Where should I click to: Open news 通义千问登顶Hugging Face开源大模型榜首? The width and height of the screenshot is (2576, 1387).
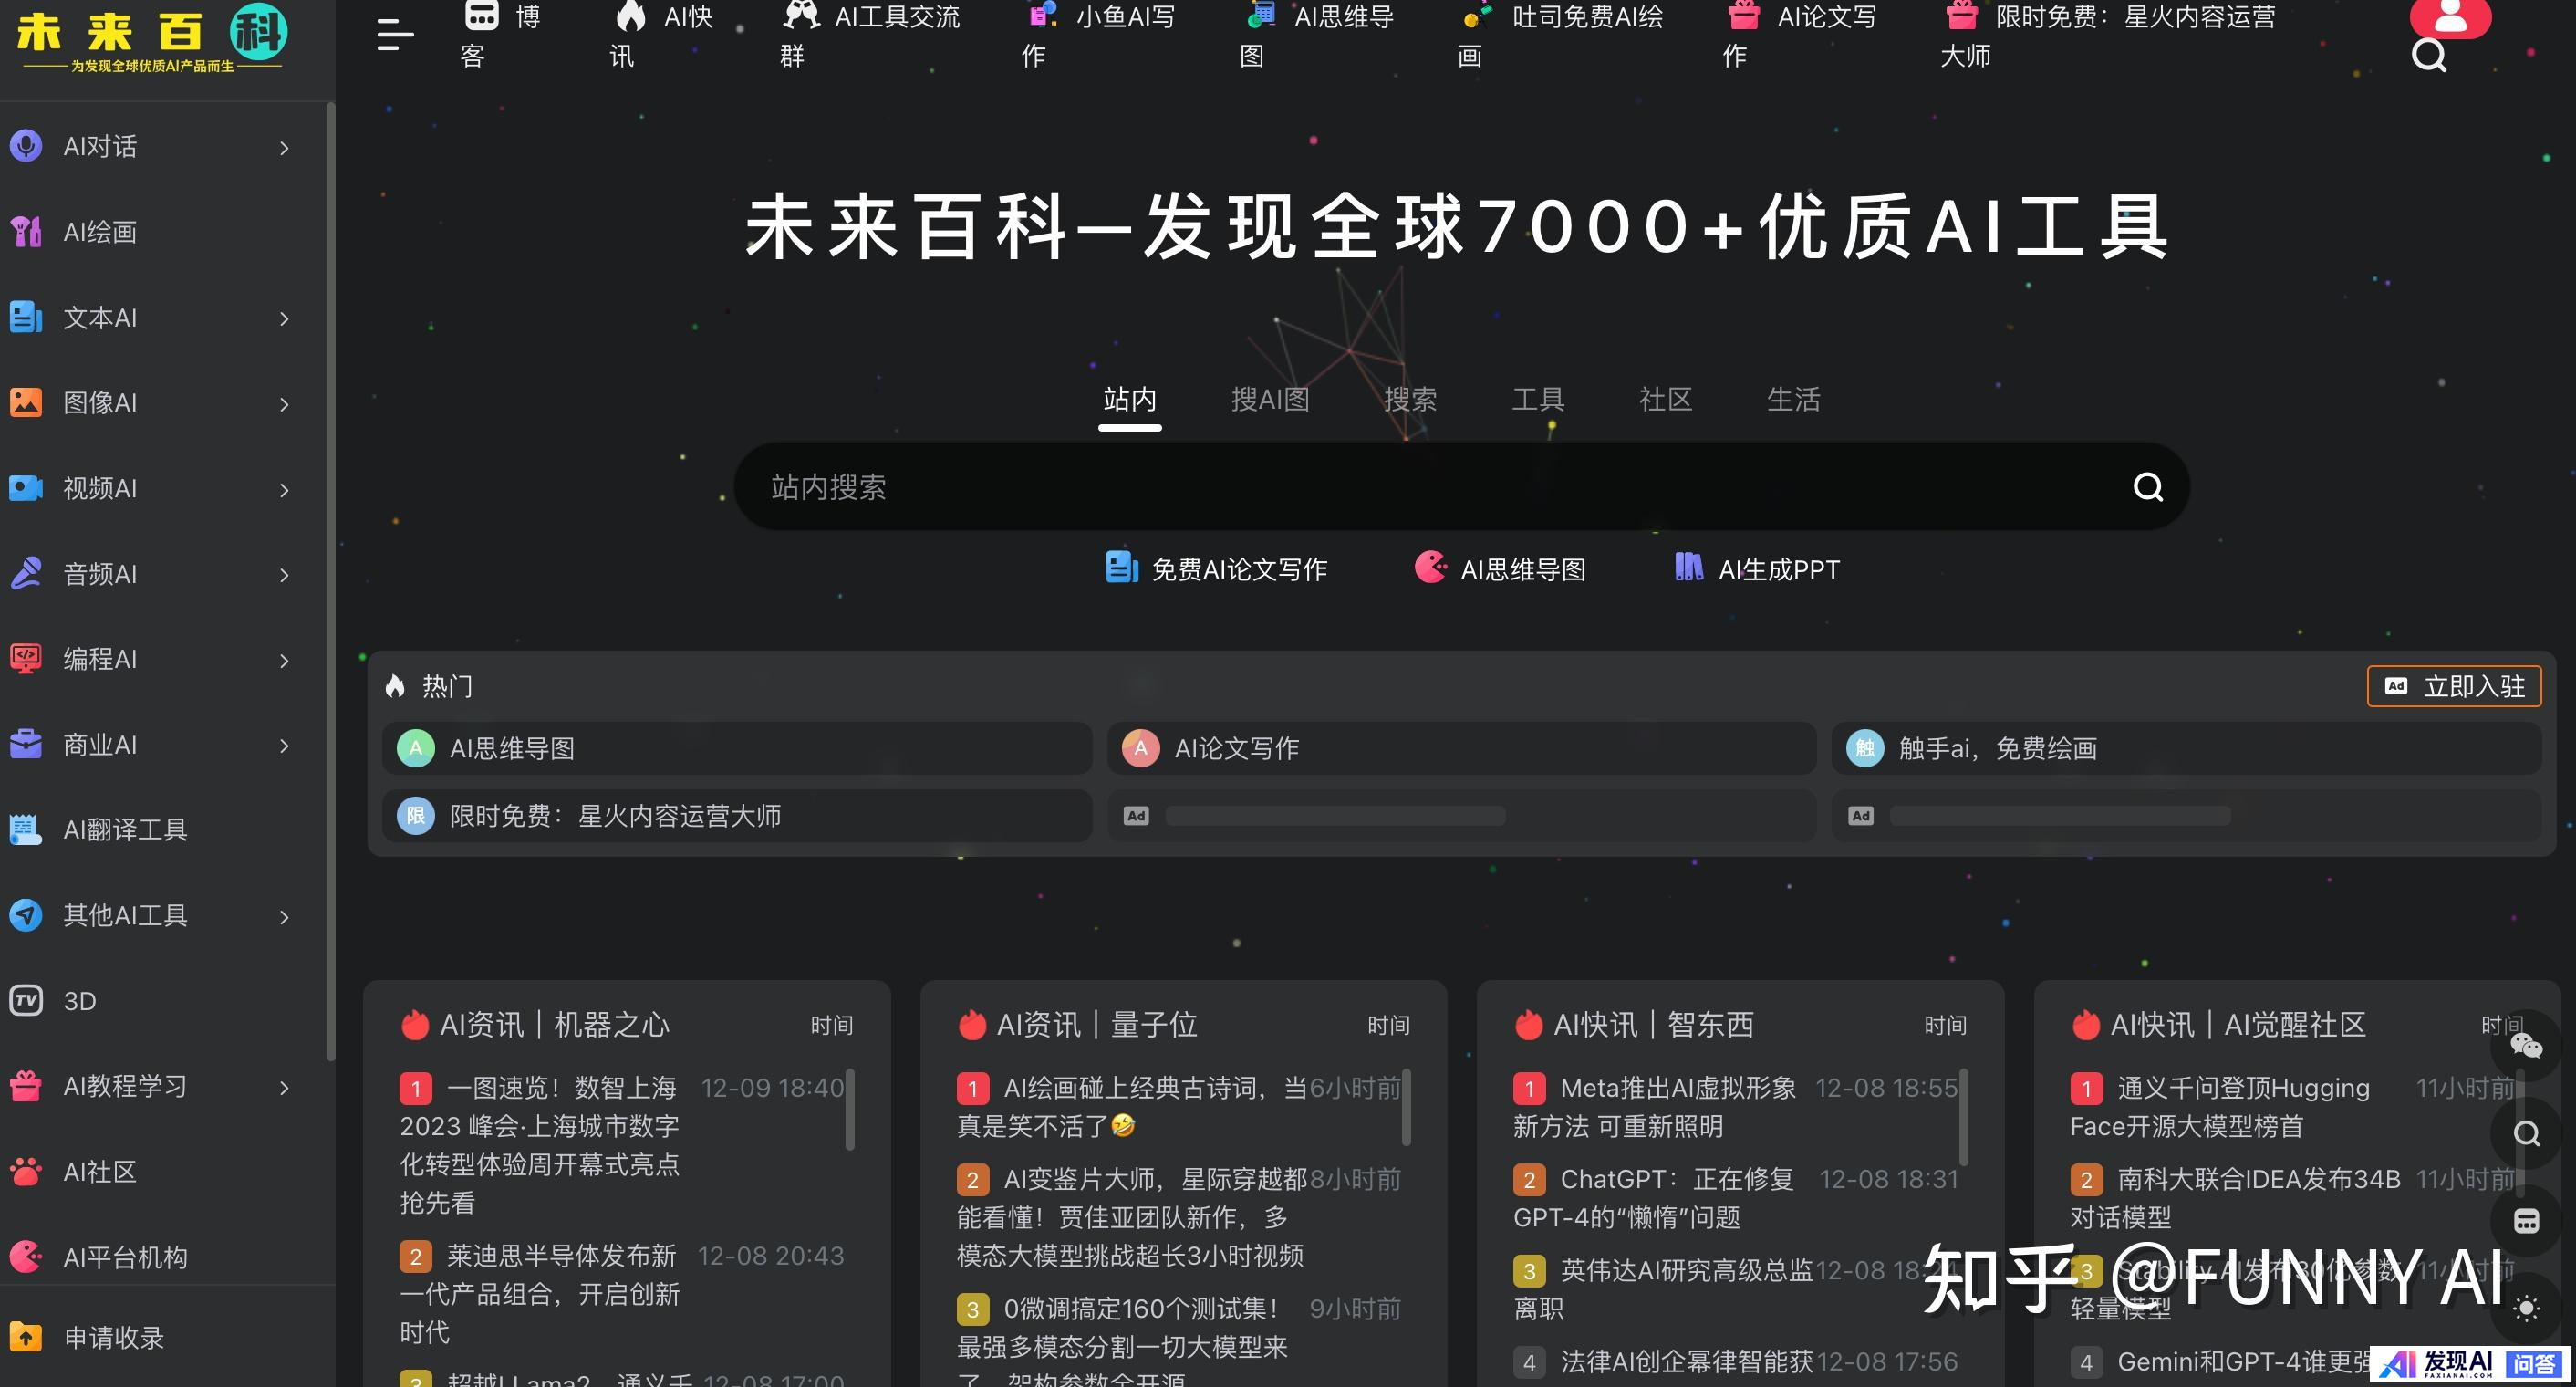point(2220,1106)
